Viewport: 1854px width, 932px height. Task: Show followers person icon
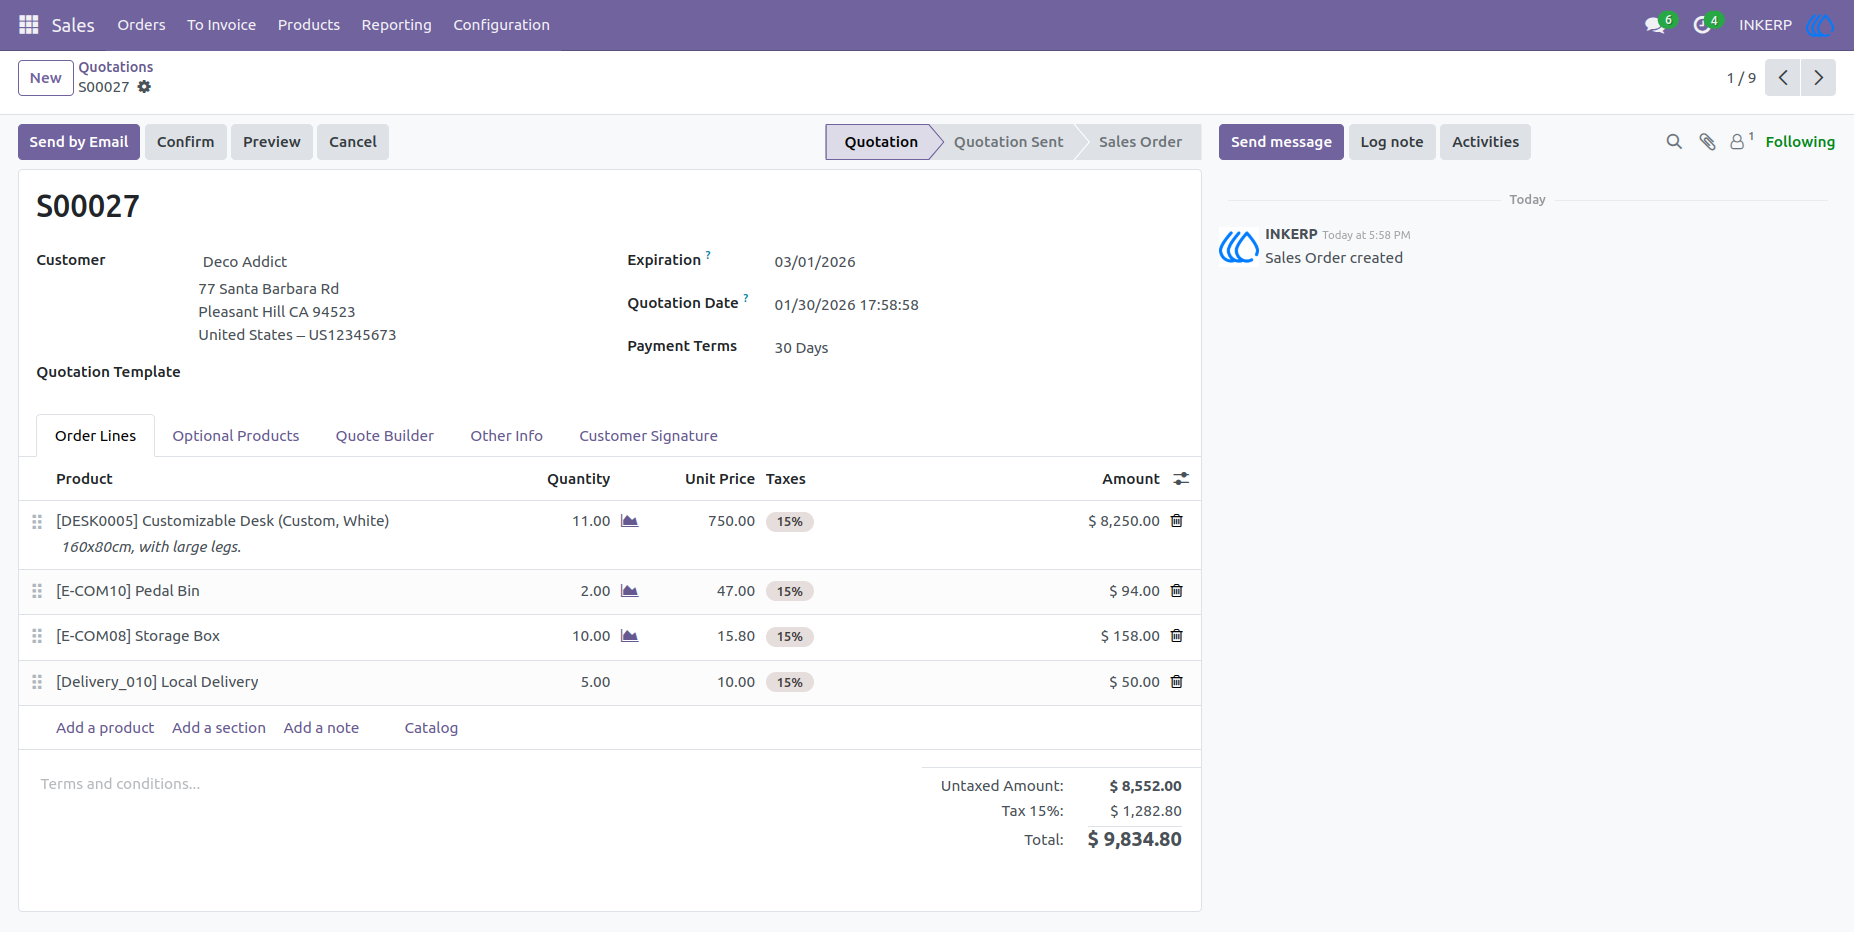(1738, 142)
